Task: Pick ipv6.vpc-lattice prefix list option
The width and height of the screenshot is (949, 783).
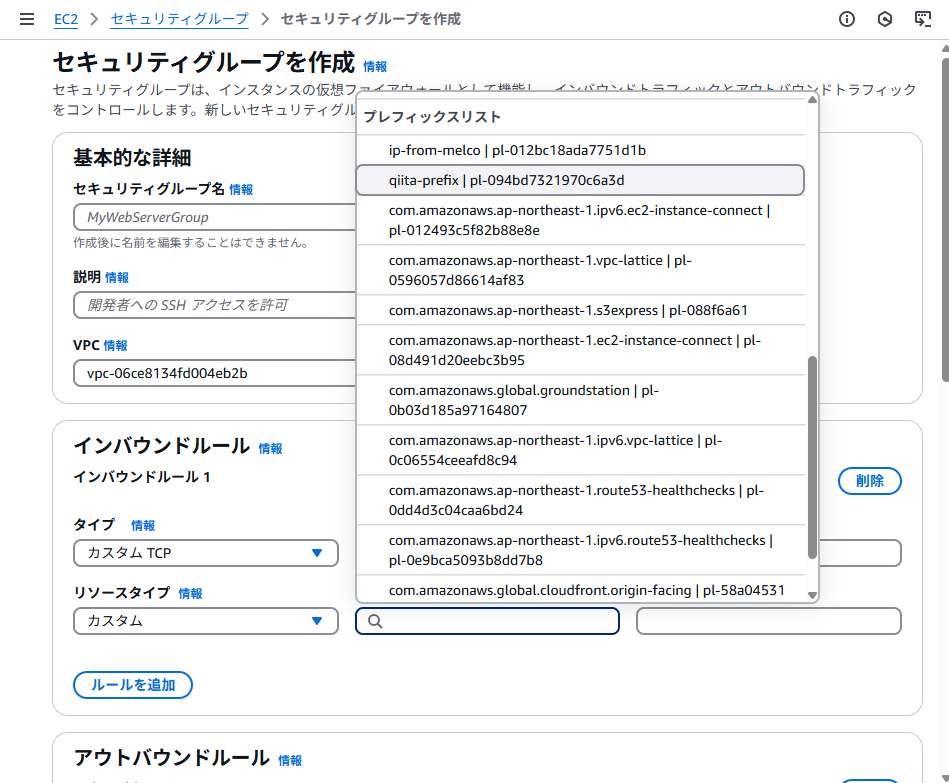Action: (x=580, y=450)
